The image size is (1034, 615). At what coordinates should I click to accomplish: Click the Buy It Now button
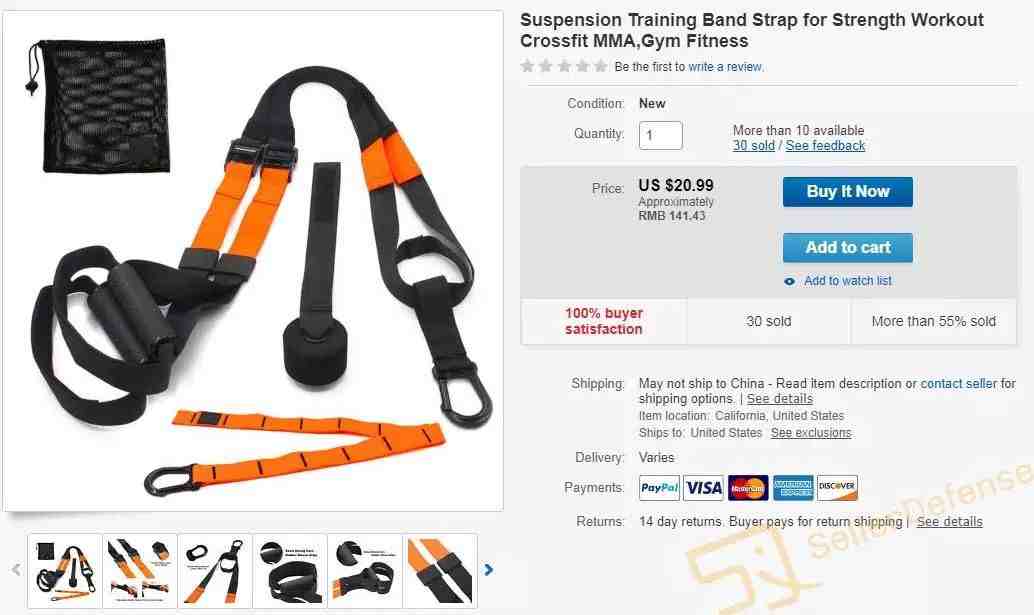pyautogui.click(x=847, y=192)
